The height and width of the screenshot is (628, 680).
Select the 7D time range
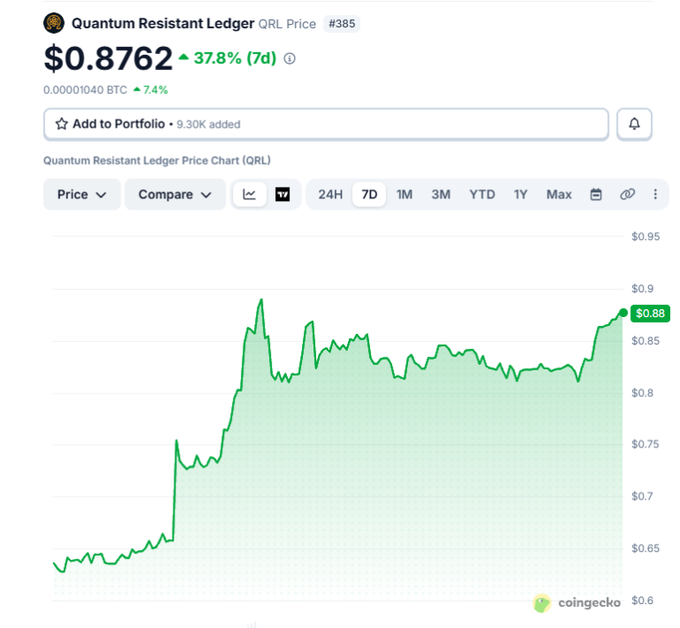pos(369,194)
